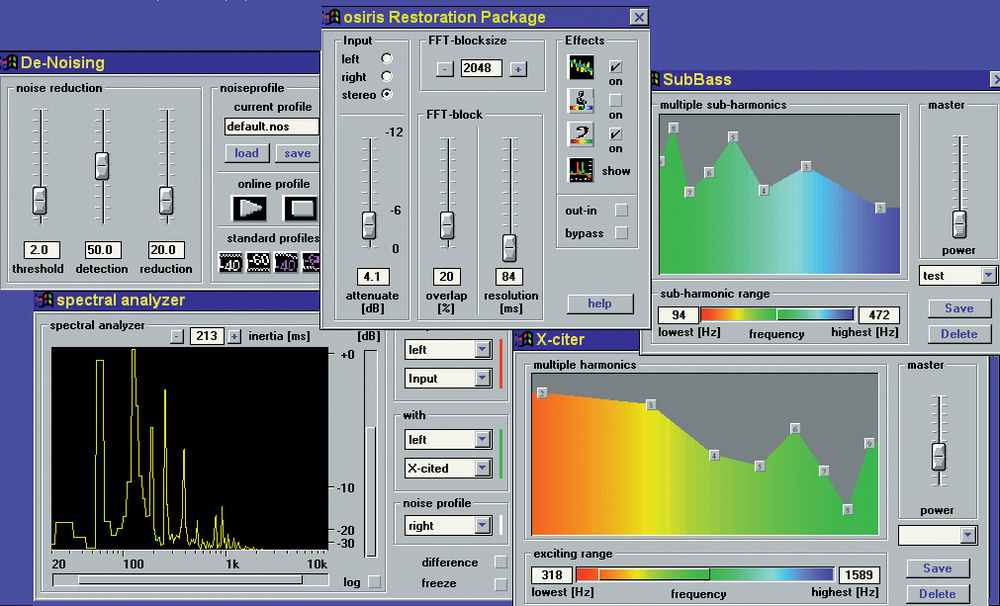Open the De-Noising effect icon

pyautogui.click(x=581, y=67)
